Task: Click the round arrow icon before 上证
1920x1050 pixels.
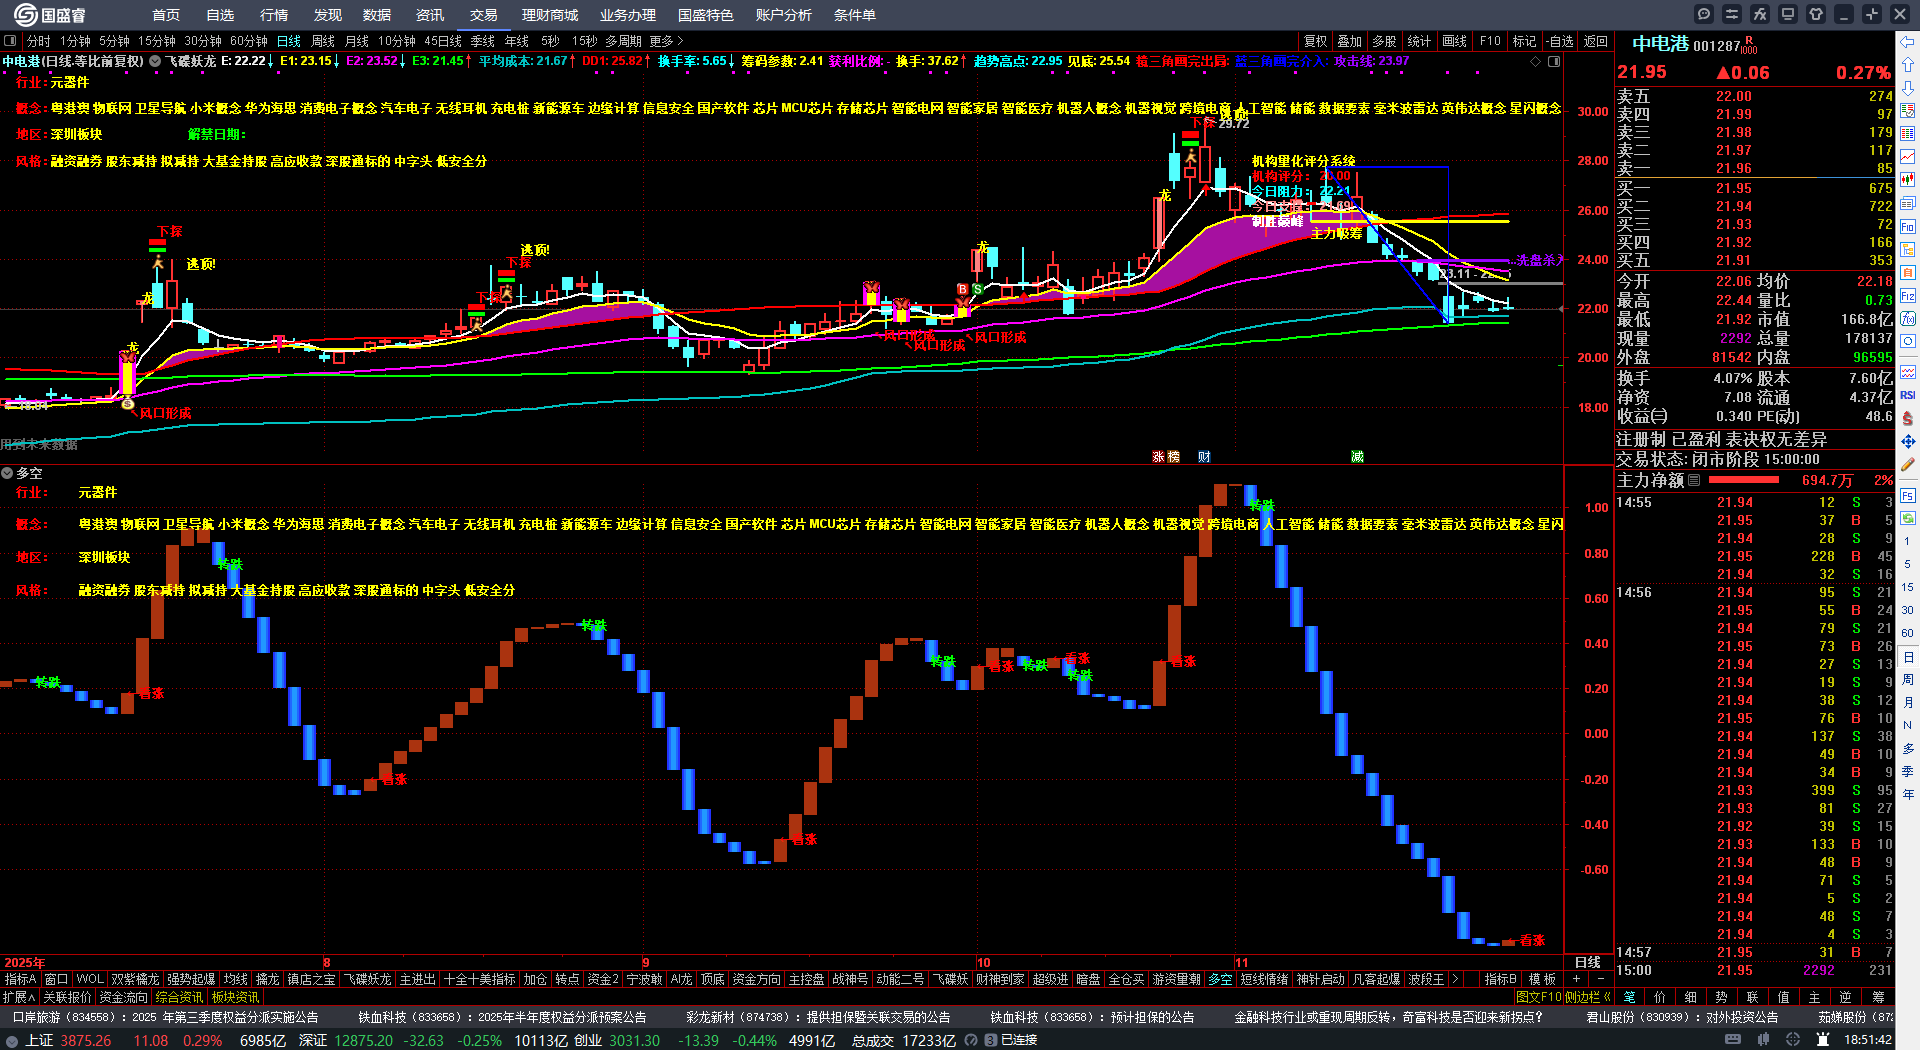Action: click(12, 1041)
